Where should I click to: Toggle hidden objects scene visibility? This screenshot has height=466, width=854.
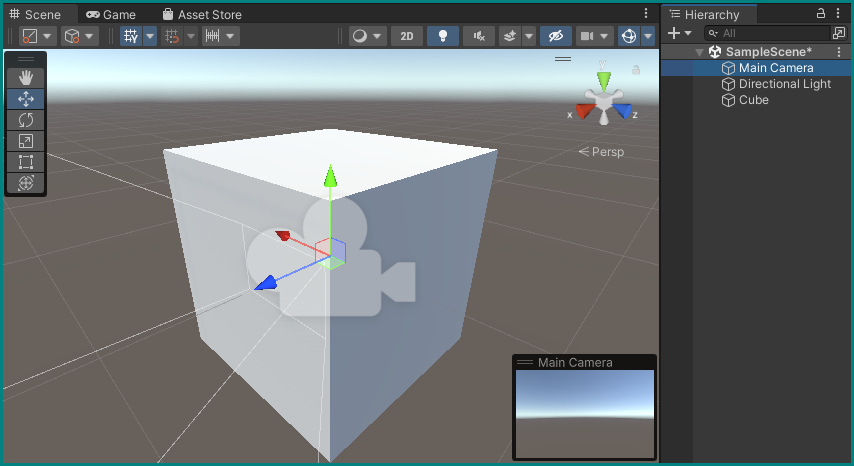(555, 36)
